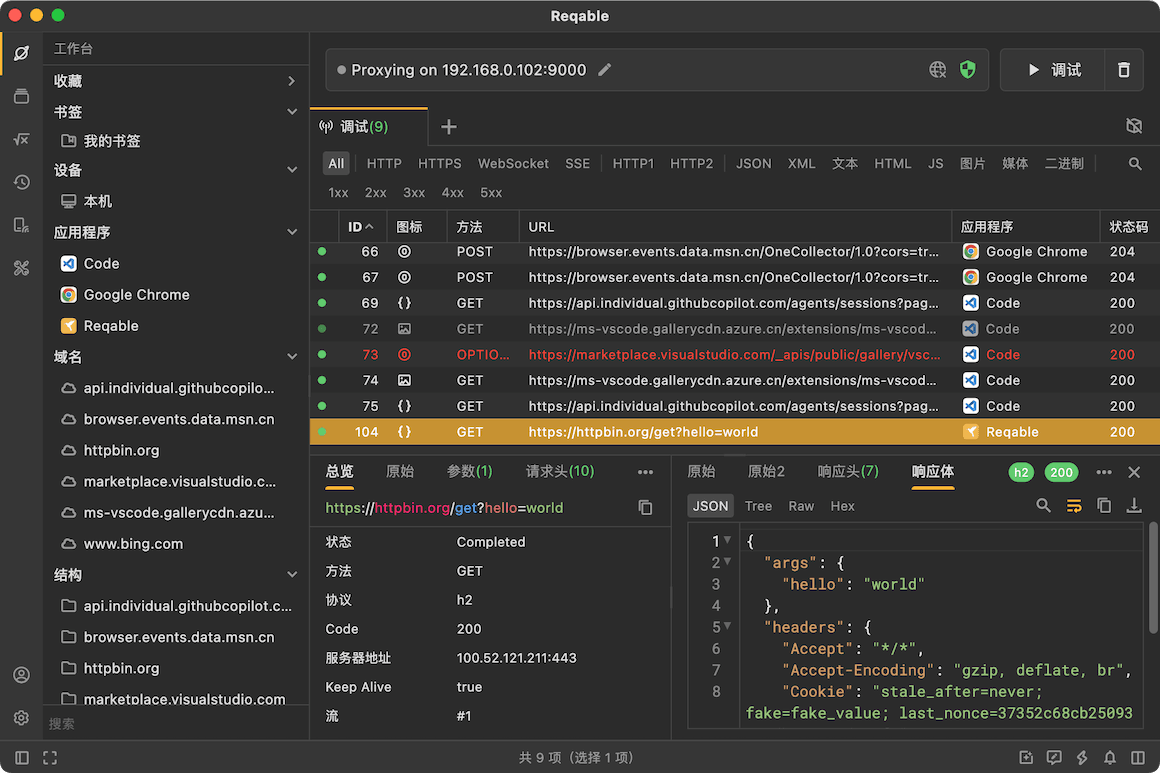
Task: Switch response view to Tree
Action: coord(758,506)
